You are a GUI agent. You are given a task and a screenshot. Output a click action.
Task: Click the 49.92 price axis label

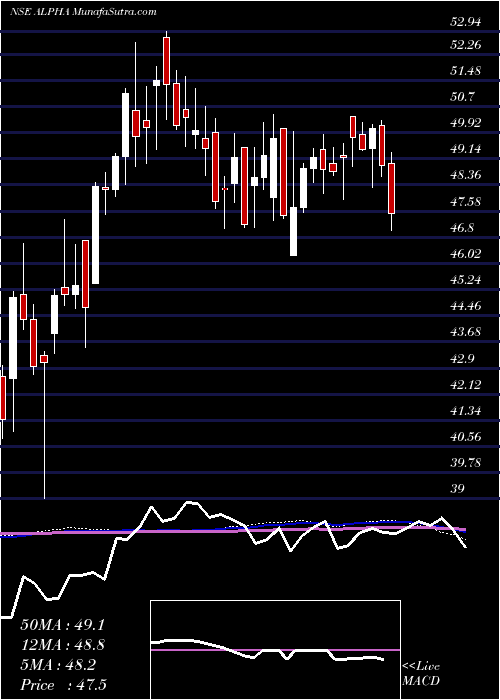(465, 123)
